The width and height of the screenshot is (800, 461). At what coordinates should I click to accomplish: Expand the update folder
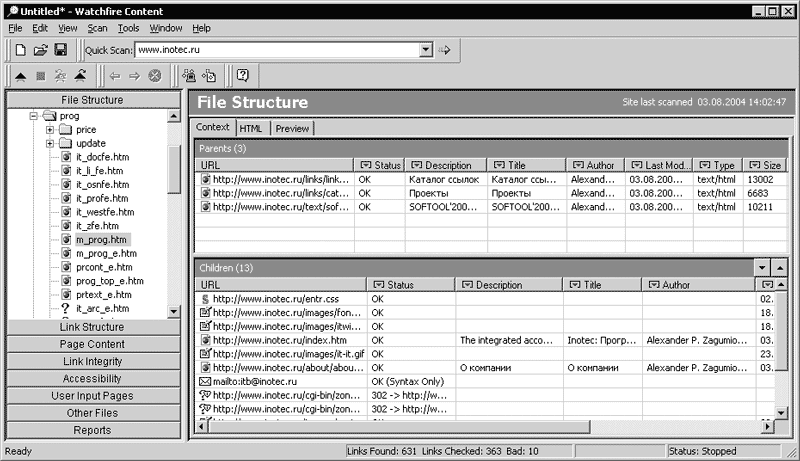pos(50,143)
